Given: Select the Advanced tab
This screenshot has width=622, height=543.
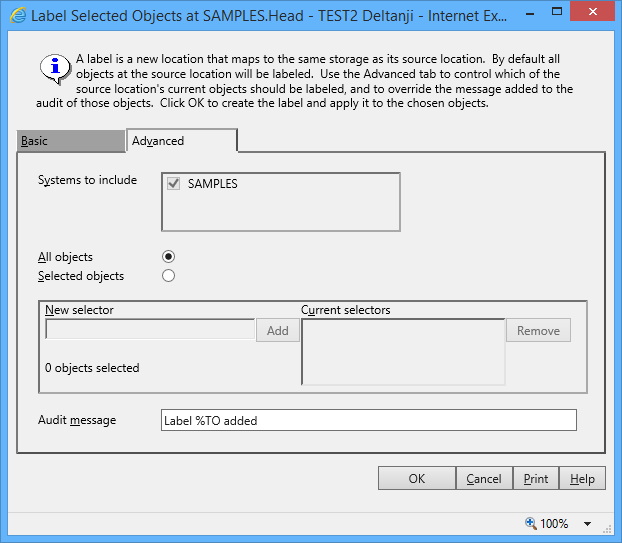Looking at the screenshot, I should tap(180, 141).
